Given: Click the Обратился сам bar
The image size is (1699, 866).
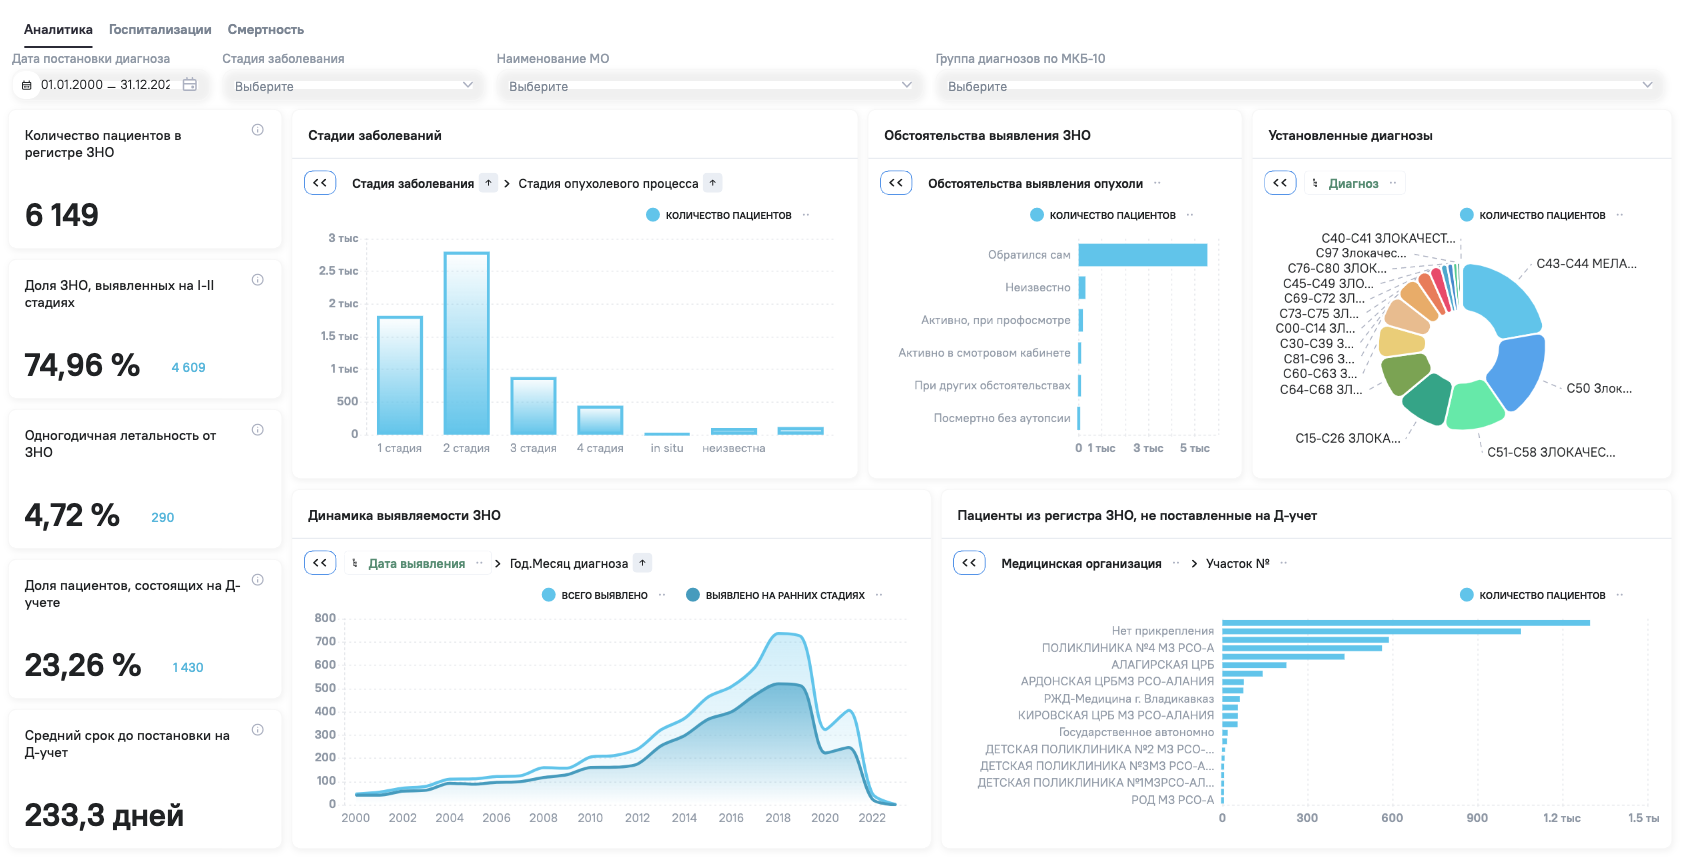Looking at the screenshot, I should pyautogui.click(x=1143, y=255).
